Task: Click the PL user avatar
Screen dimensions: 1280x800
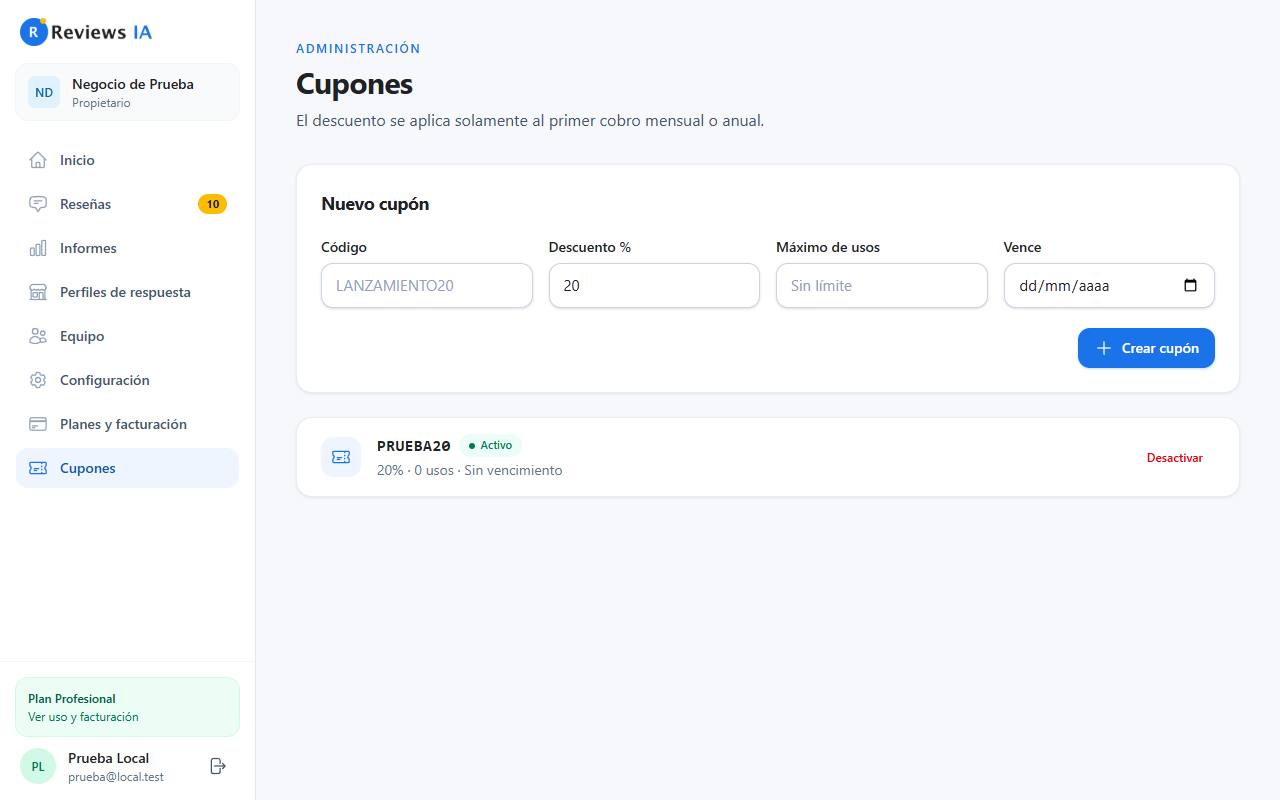Action: 38,766
